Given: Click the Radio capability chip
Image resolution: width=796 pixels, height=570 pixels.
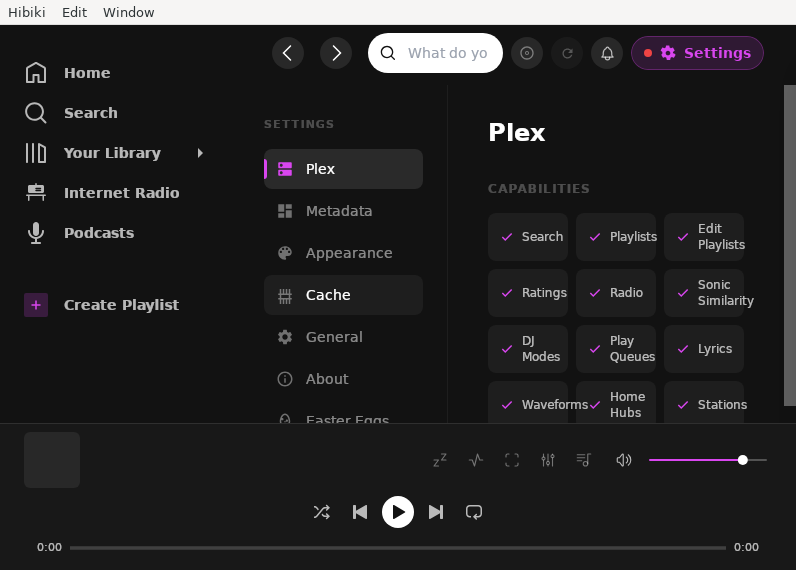Looking at the screenshot, I should [x=616, y=293].
